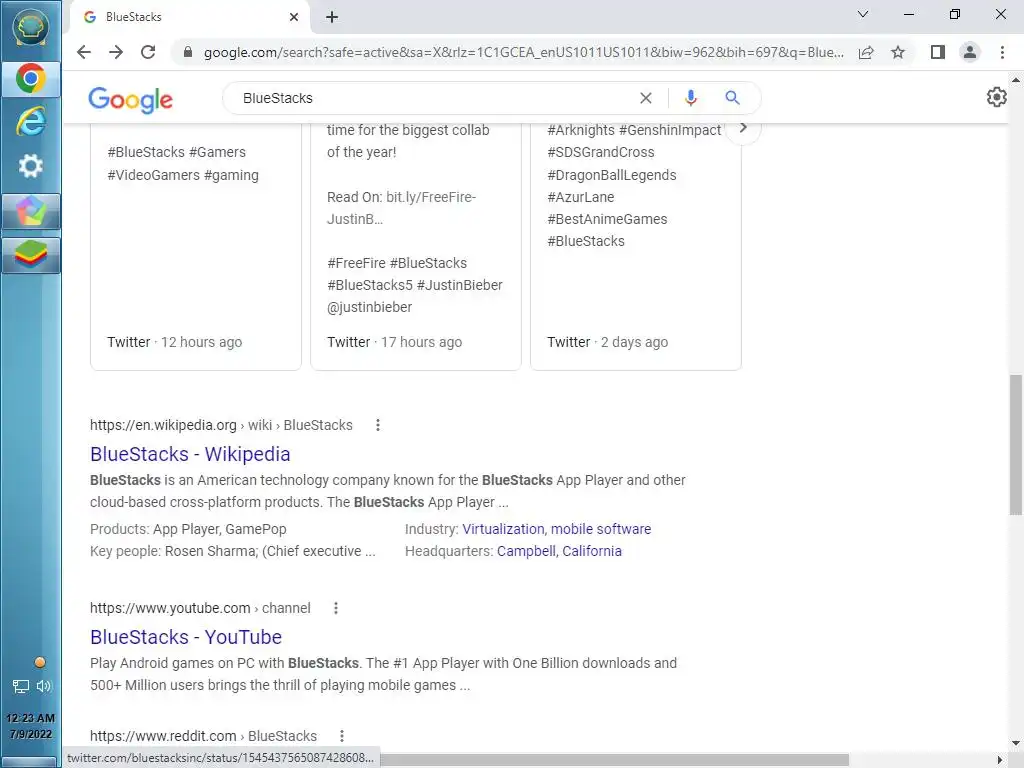The width and height of the screenshot is (1024, 768).
Task: Open a new browser tab
Action: pyautogui.click(x=332, y=17)
